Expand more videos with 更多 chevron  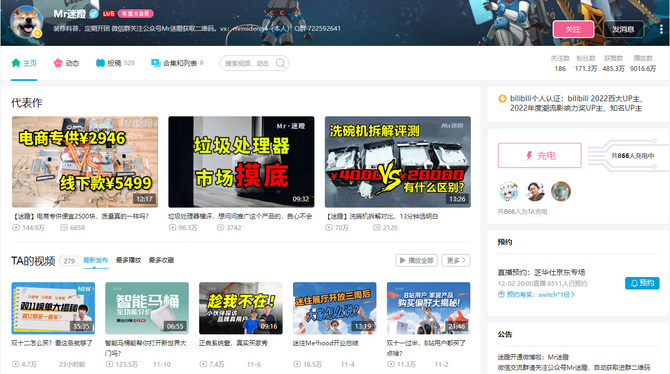[456, 260]
